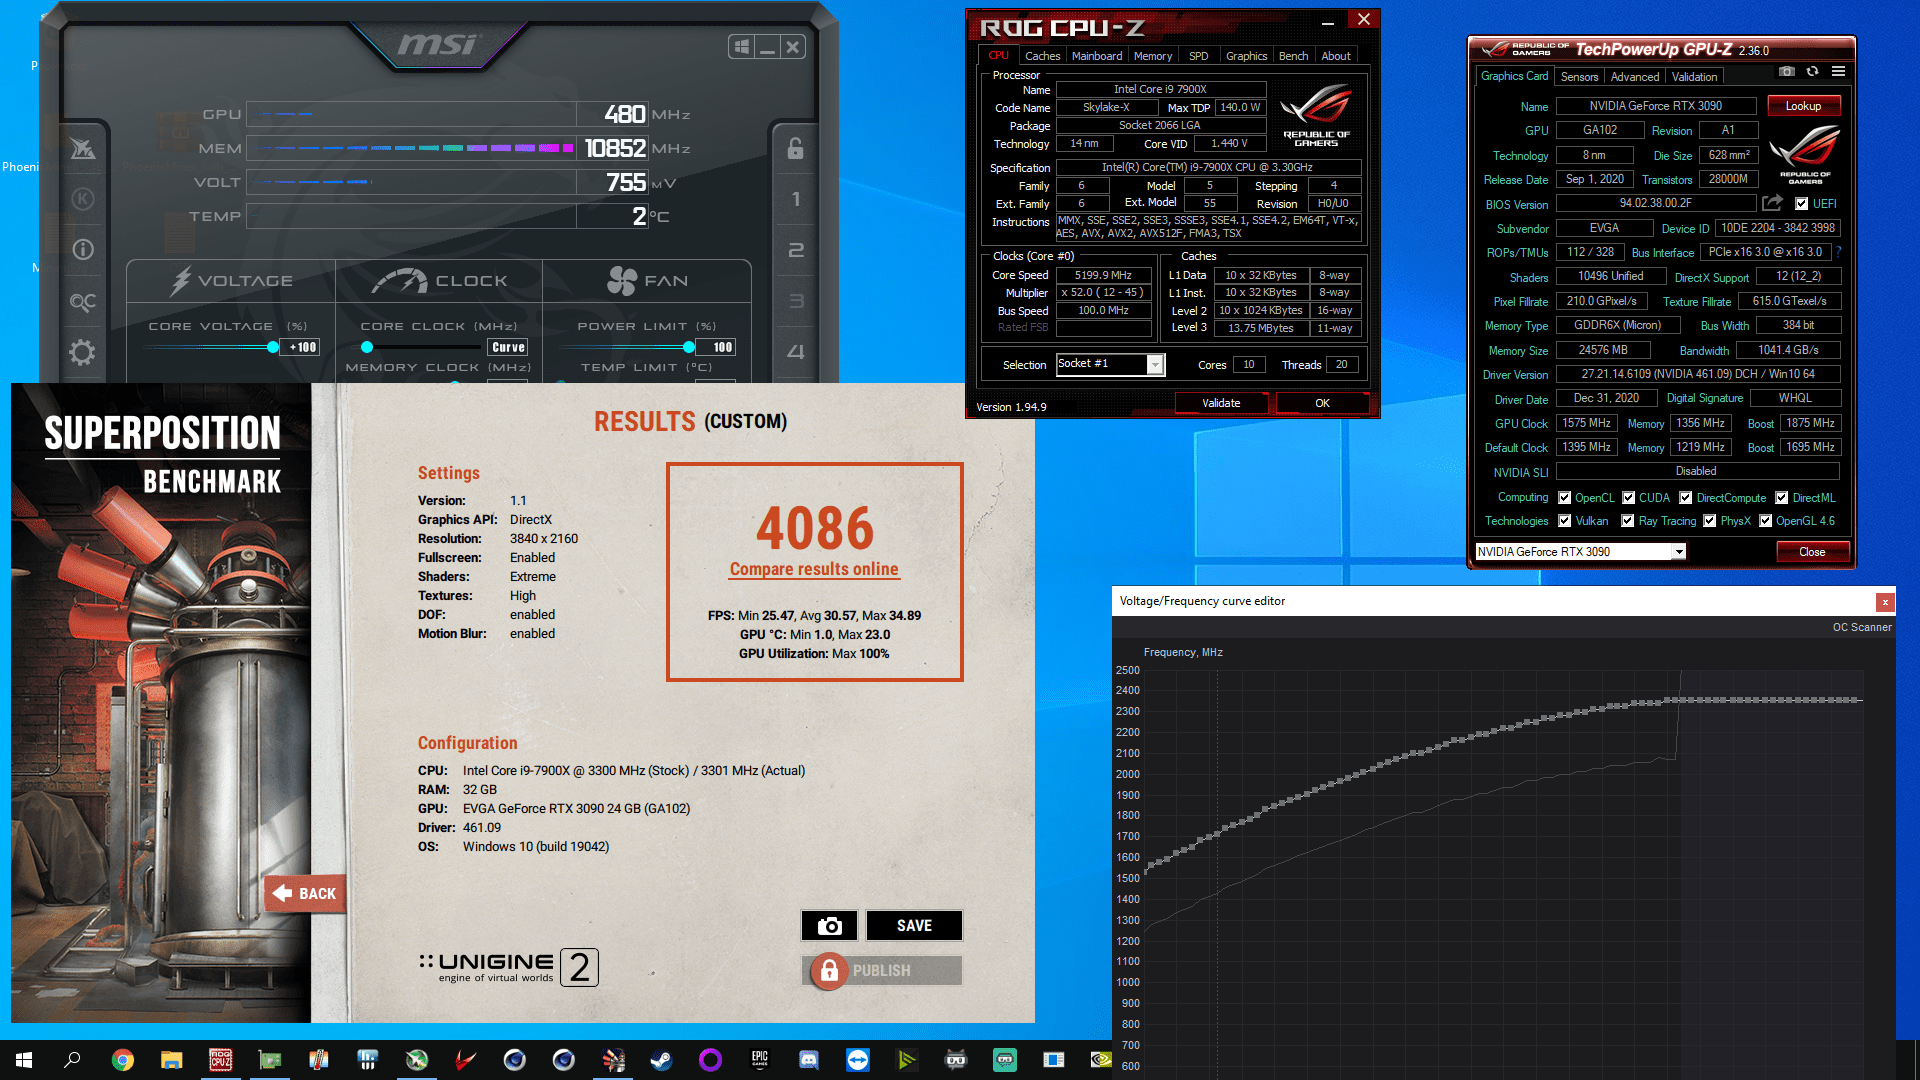The width and height of the screenshot is (1920, 1080).
Task: Click the BIOS export share icon
Action: coord(1772,203)
